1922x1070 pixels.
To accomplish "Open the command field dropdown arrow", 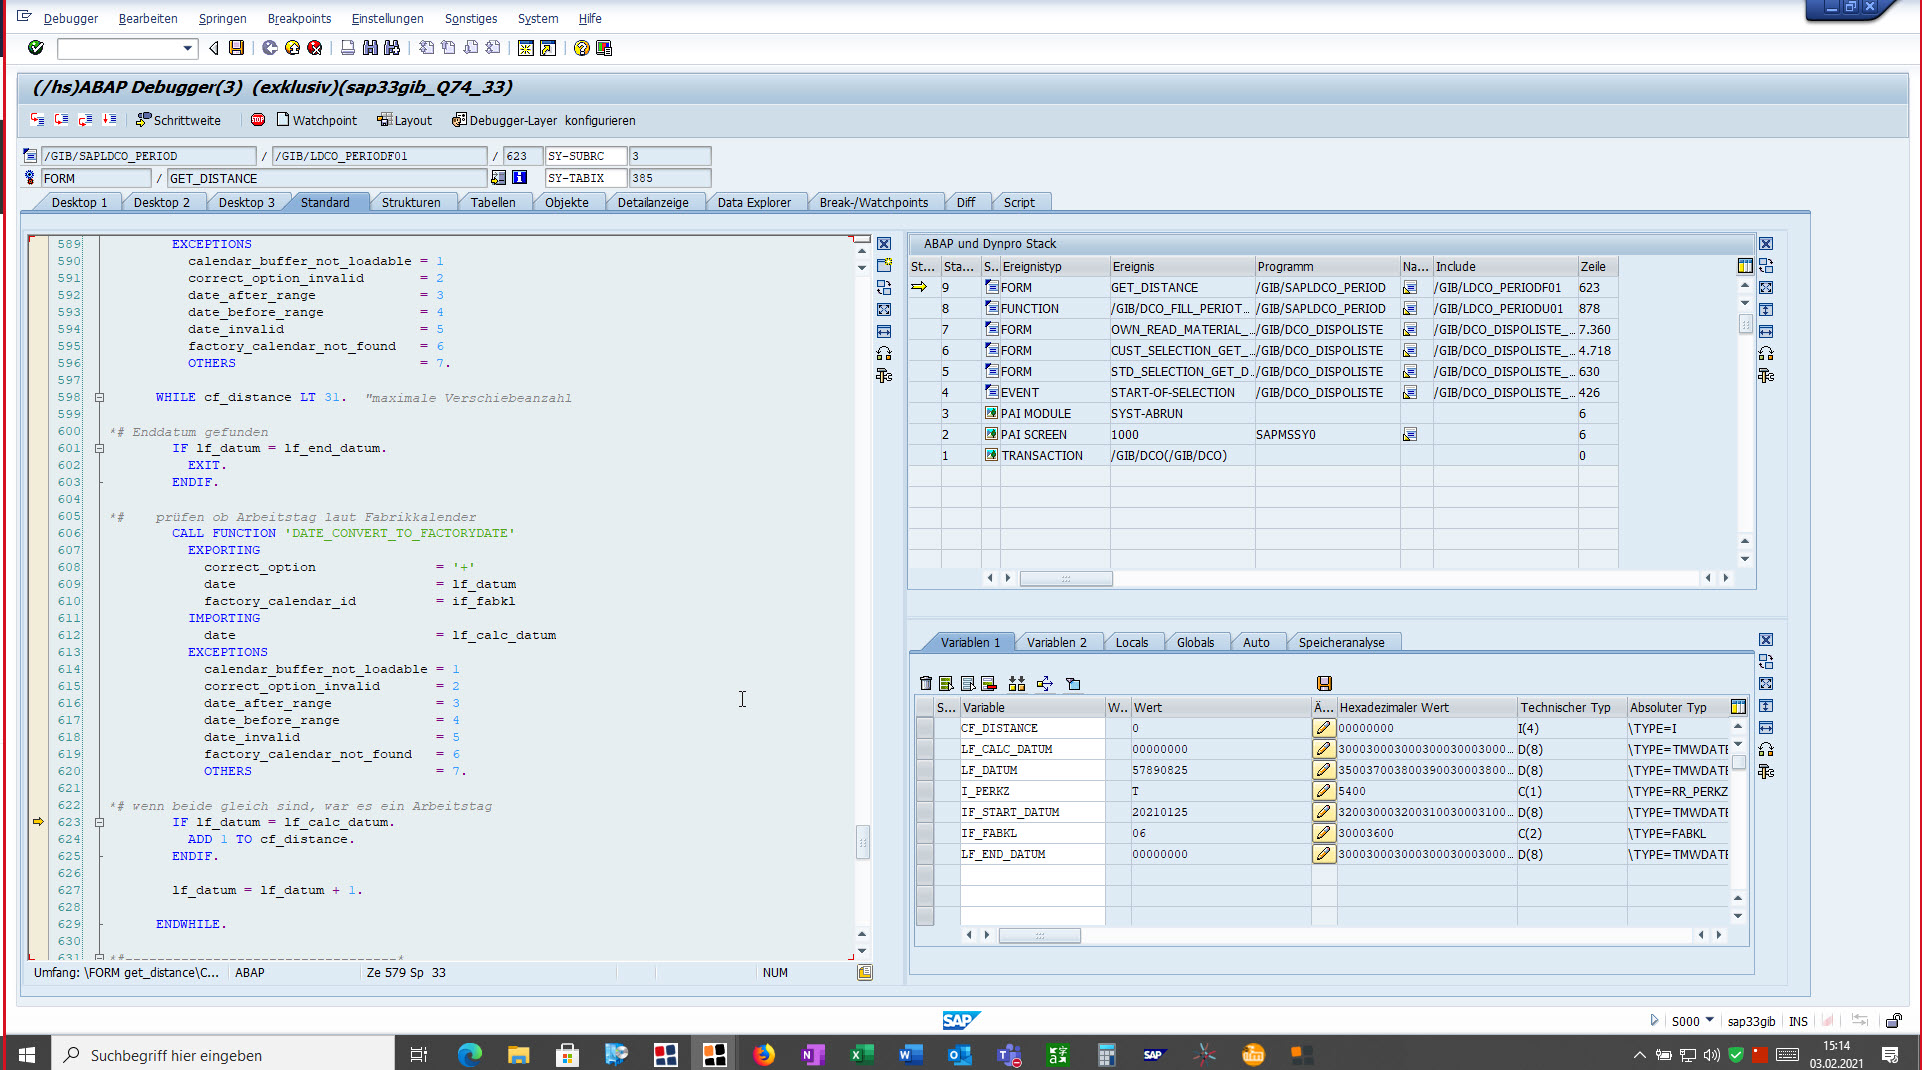I will [187, 48].
